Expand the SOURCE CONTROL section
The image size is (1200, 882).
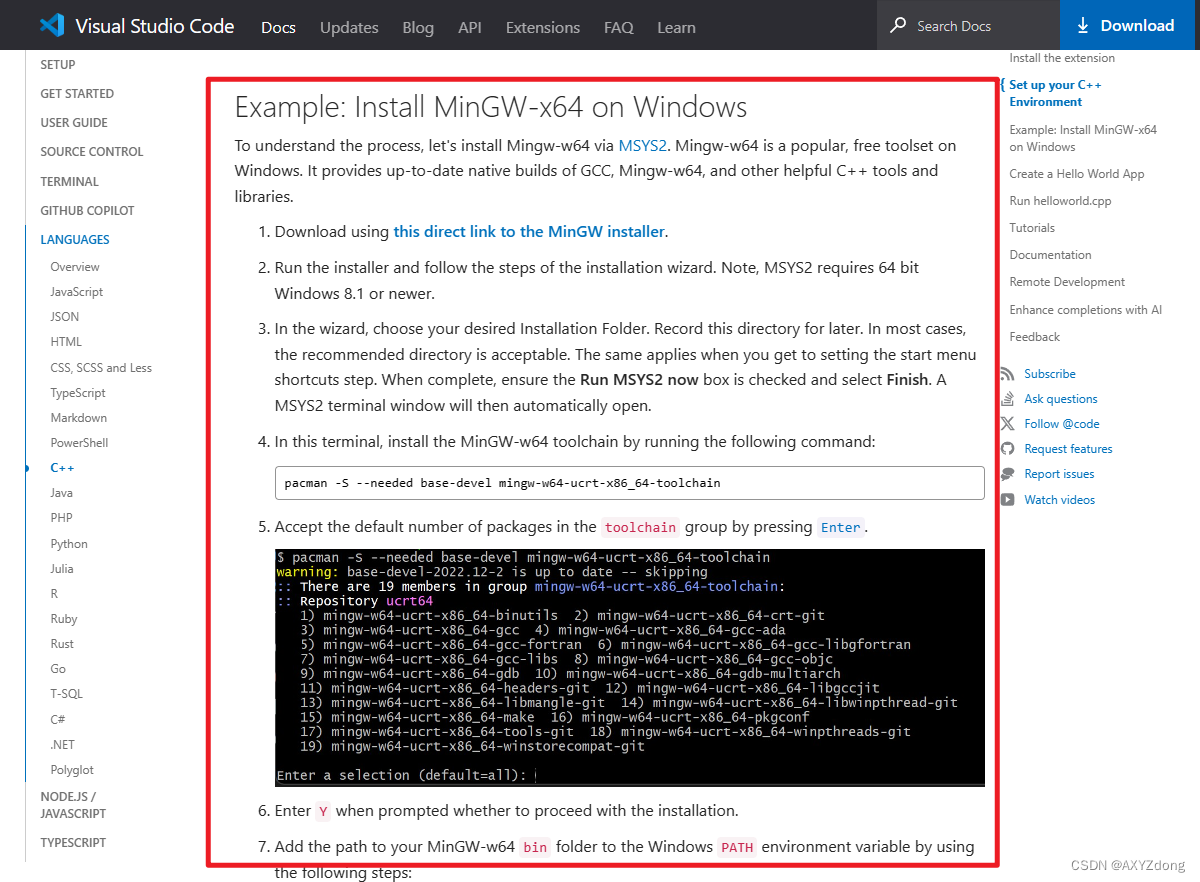coord(92,152)
